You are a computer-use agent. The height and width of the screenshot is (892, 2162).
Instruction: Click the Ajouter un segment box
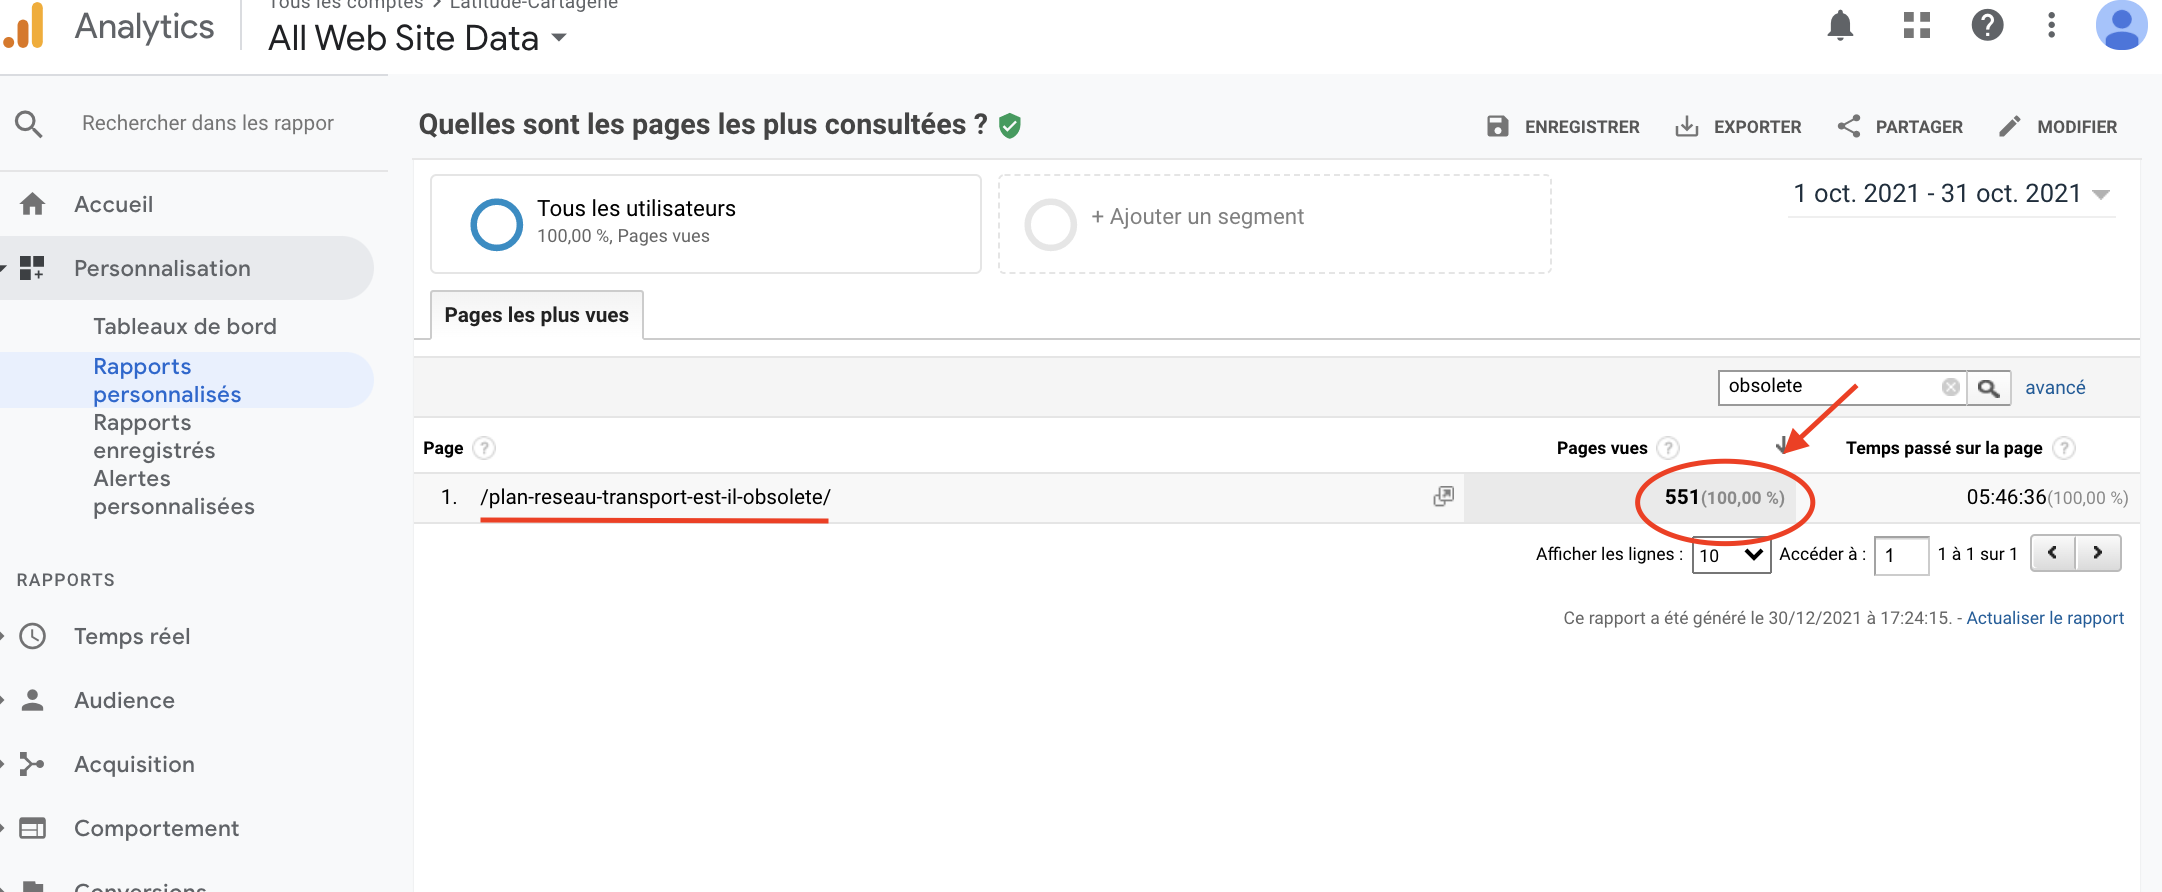(1274, 224)
